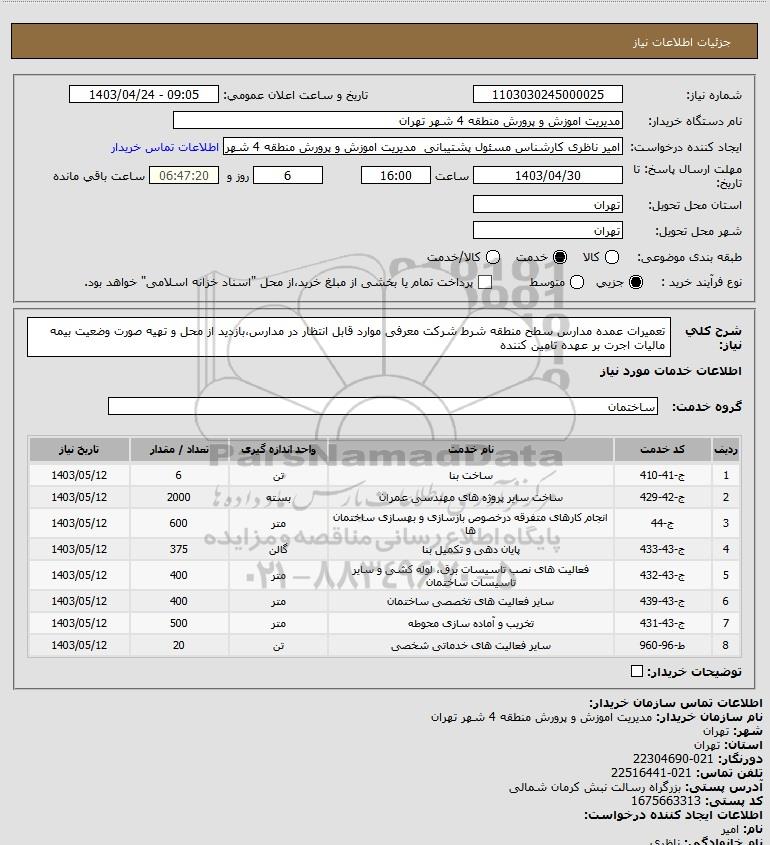The height and width of the screenshot is (845, 770).
Task: Click service code ط-96-960
Action: point(662,645)
